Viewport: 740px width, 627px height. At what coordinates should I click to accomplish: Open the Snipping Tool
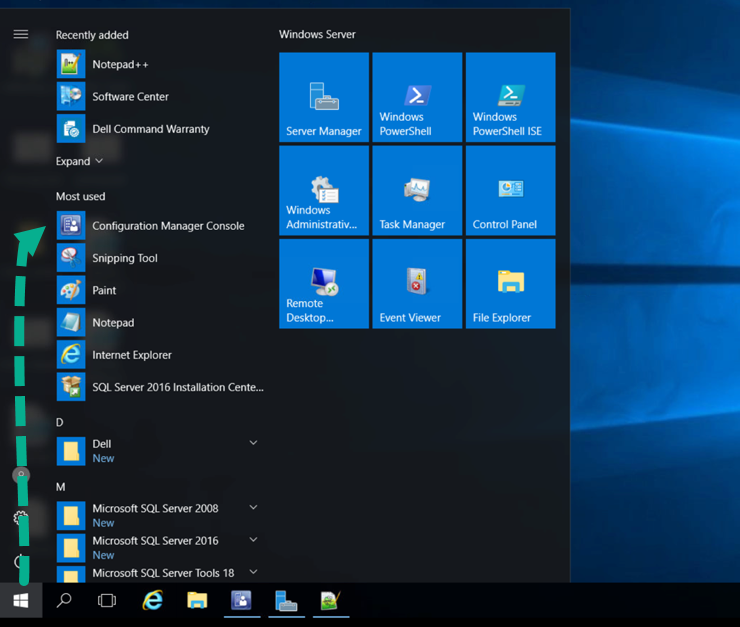160,258
